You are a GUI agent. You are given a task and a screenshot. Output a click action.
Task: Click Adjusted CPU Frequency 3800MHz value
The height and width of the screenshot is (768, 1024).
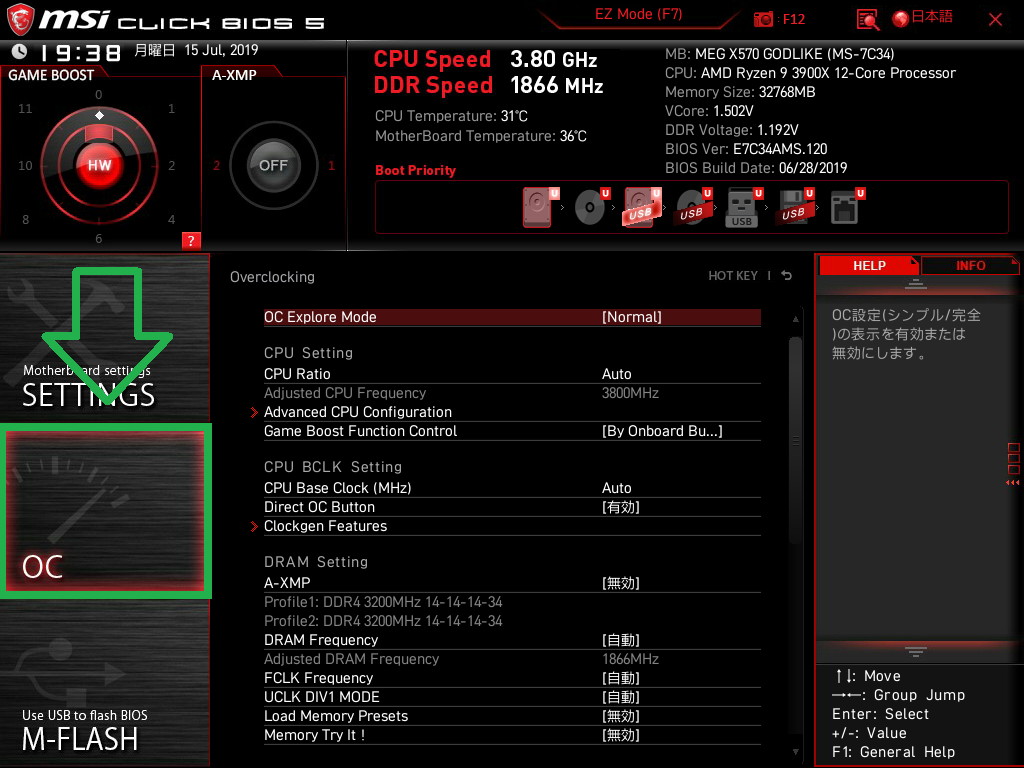(x=630, y=393)
